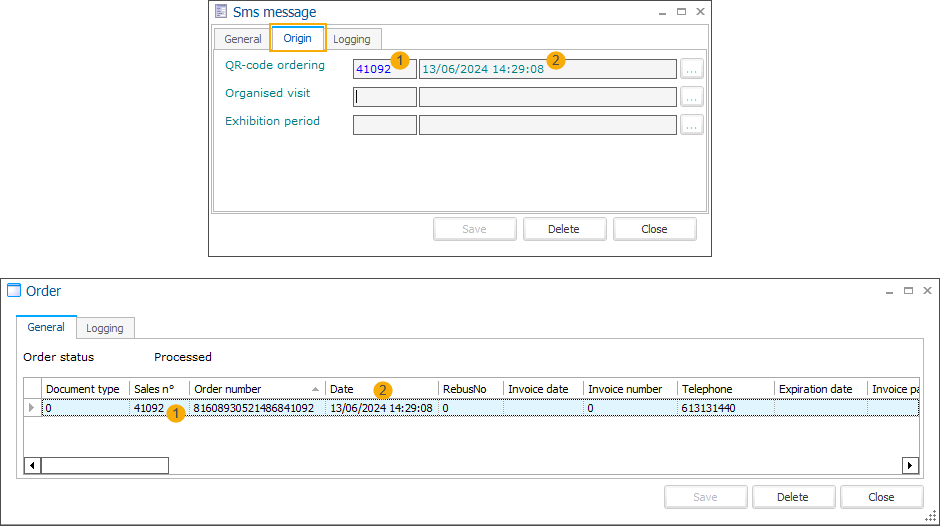Click the Sales n° column header
Viewport: 940px width, 526px height.
[158, 389]
